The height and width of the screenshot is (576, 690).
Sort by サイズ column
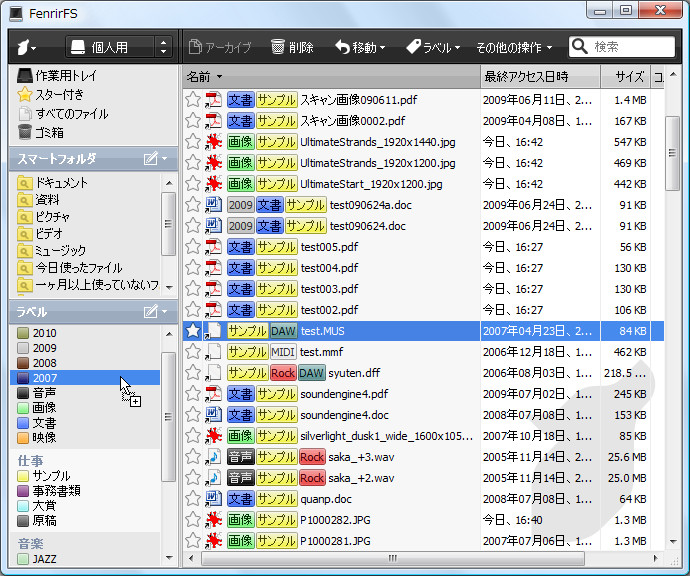point(625,77)
